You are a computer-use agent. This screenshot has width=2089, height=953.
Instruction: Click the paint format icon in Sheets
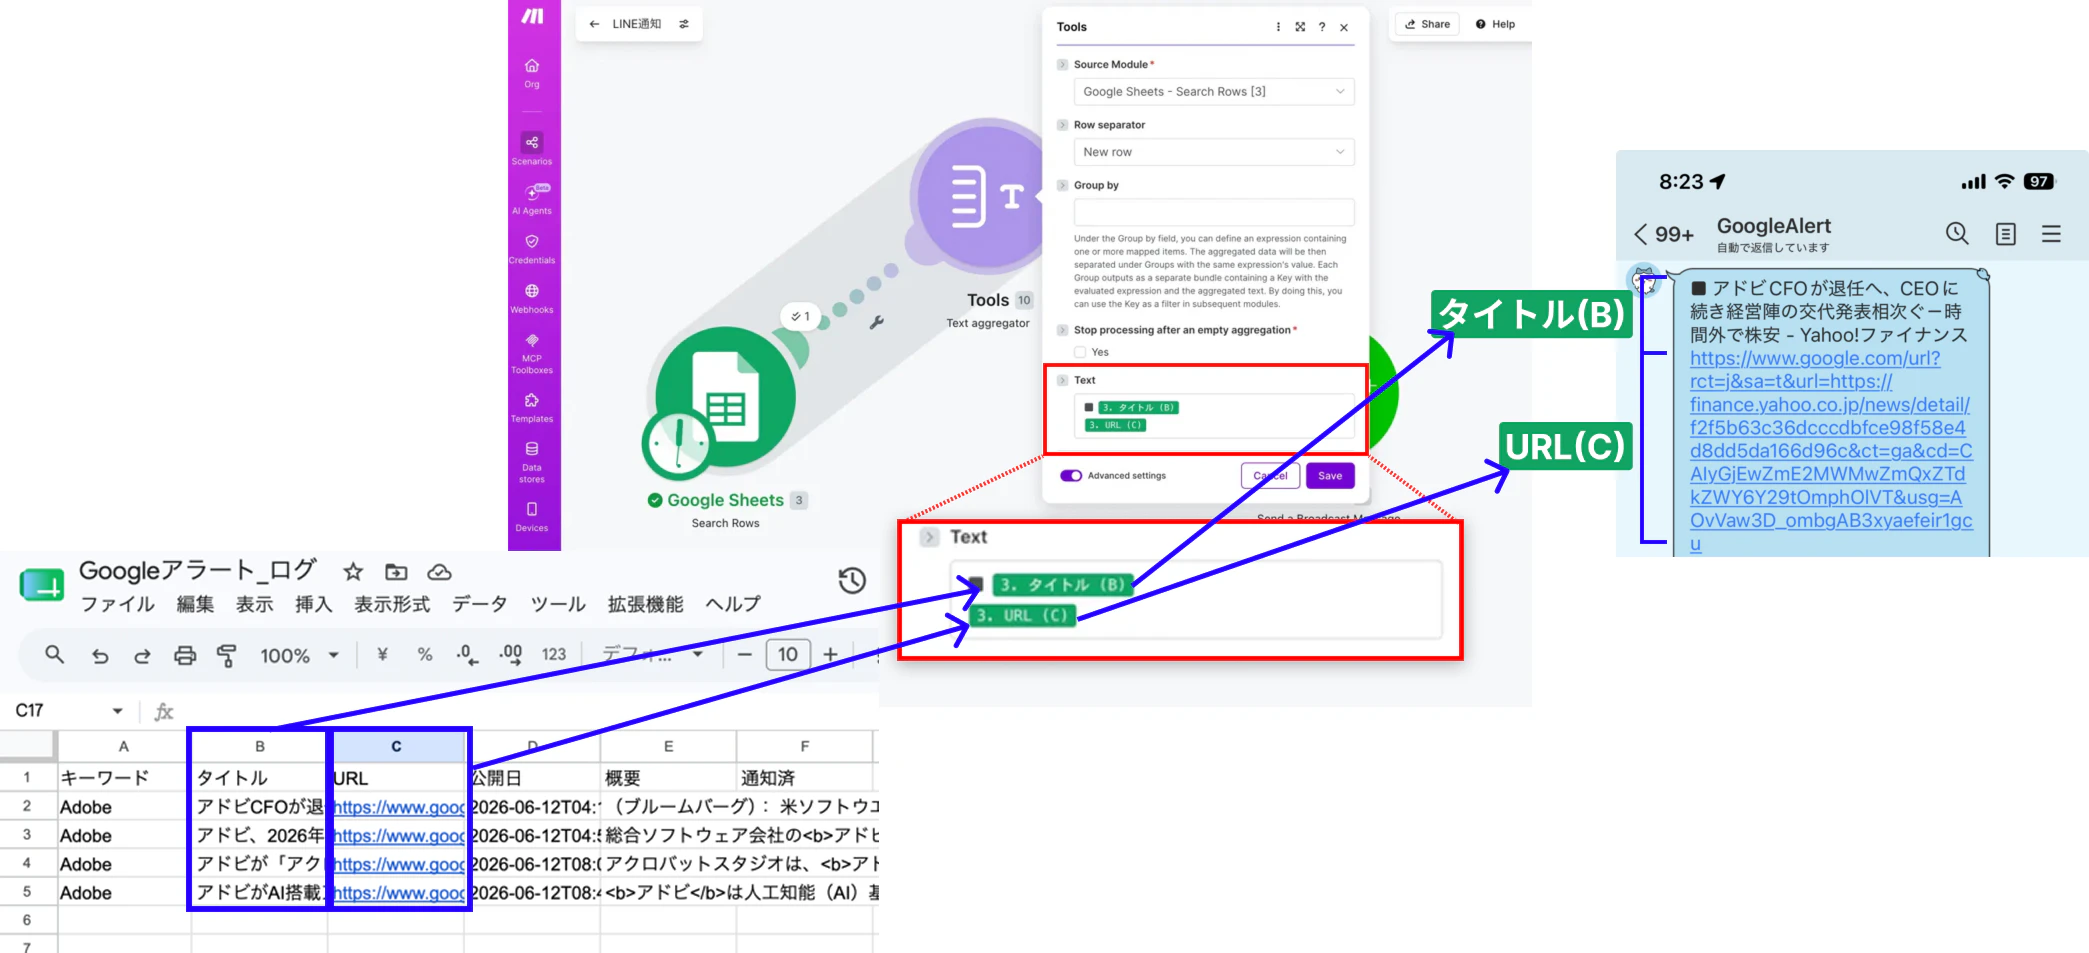tap(227, 655)
